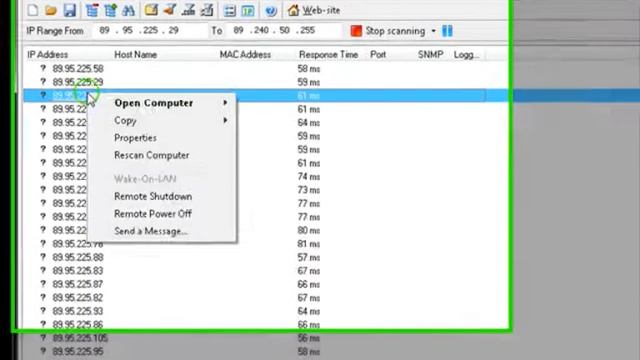Click the 81 ms response time cell
Viewport: 640px width, 360px height.
click(x=309, y=244)
